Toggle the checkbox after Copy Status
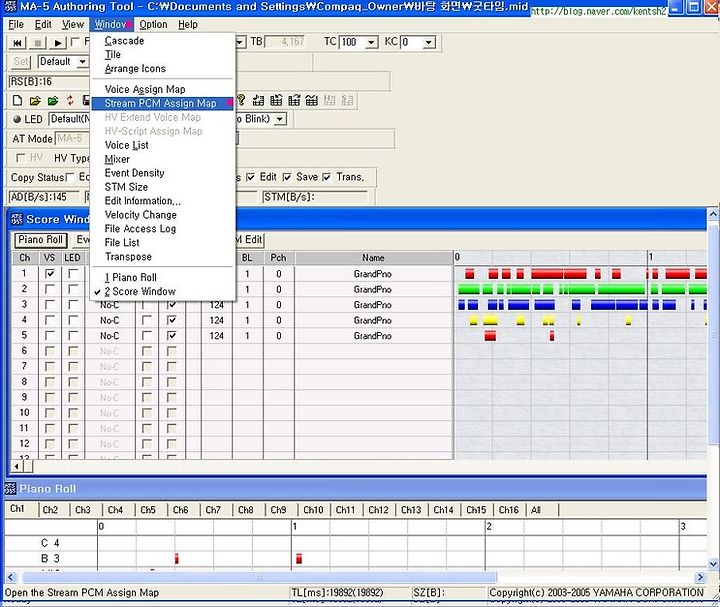Image resolution: width=720 pixels, height=607 pixels. point(70,177)
